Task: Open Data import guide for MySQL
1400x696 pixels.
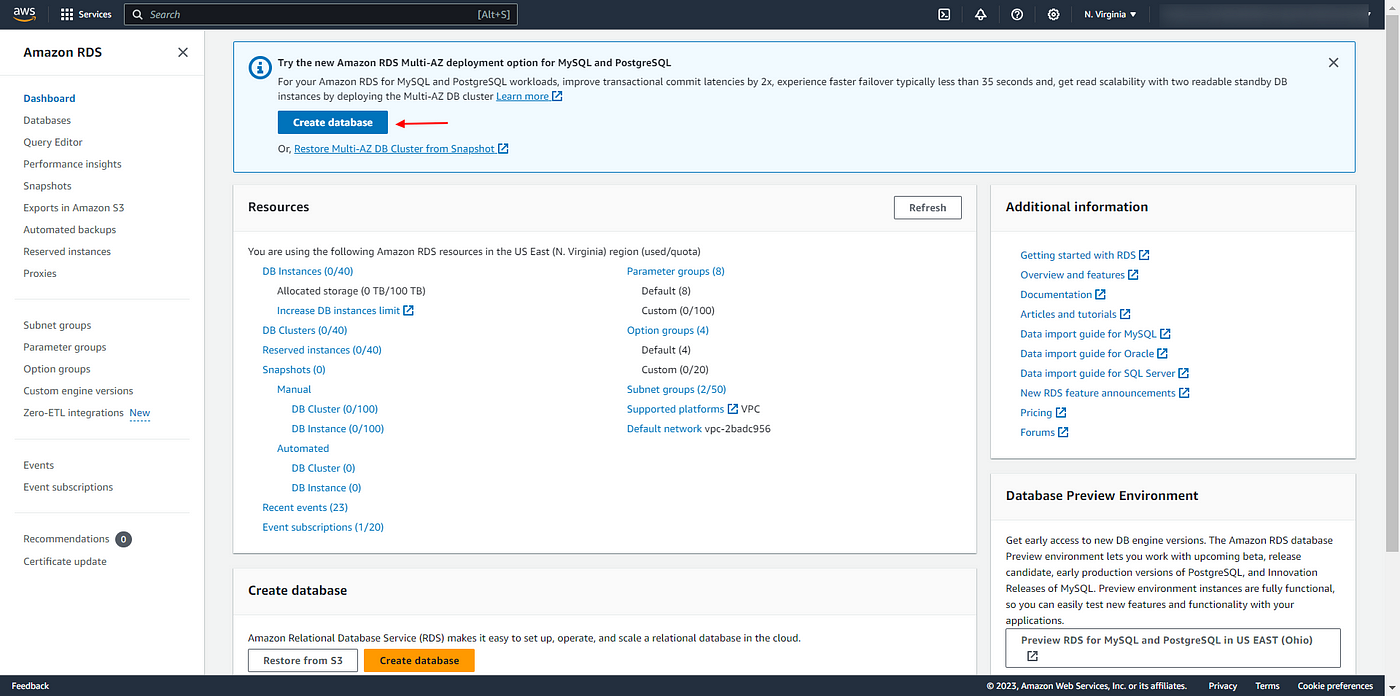Action: [1095, 334]
